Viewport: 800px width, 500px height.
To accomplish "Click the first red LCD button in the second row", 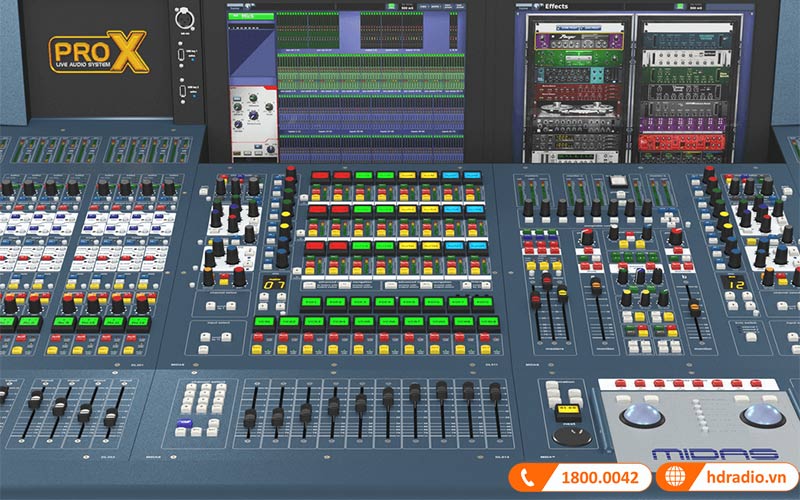I will click(318, 210).
